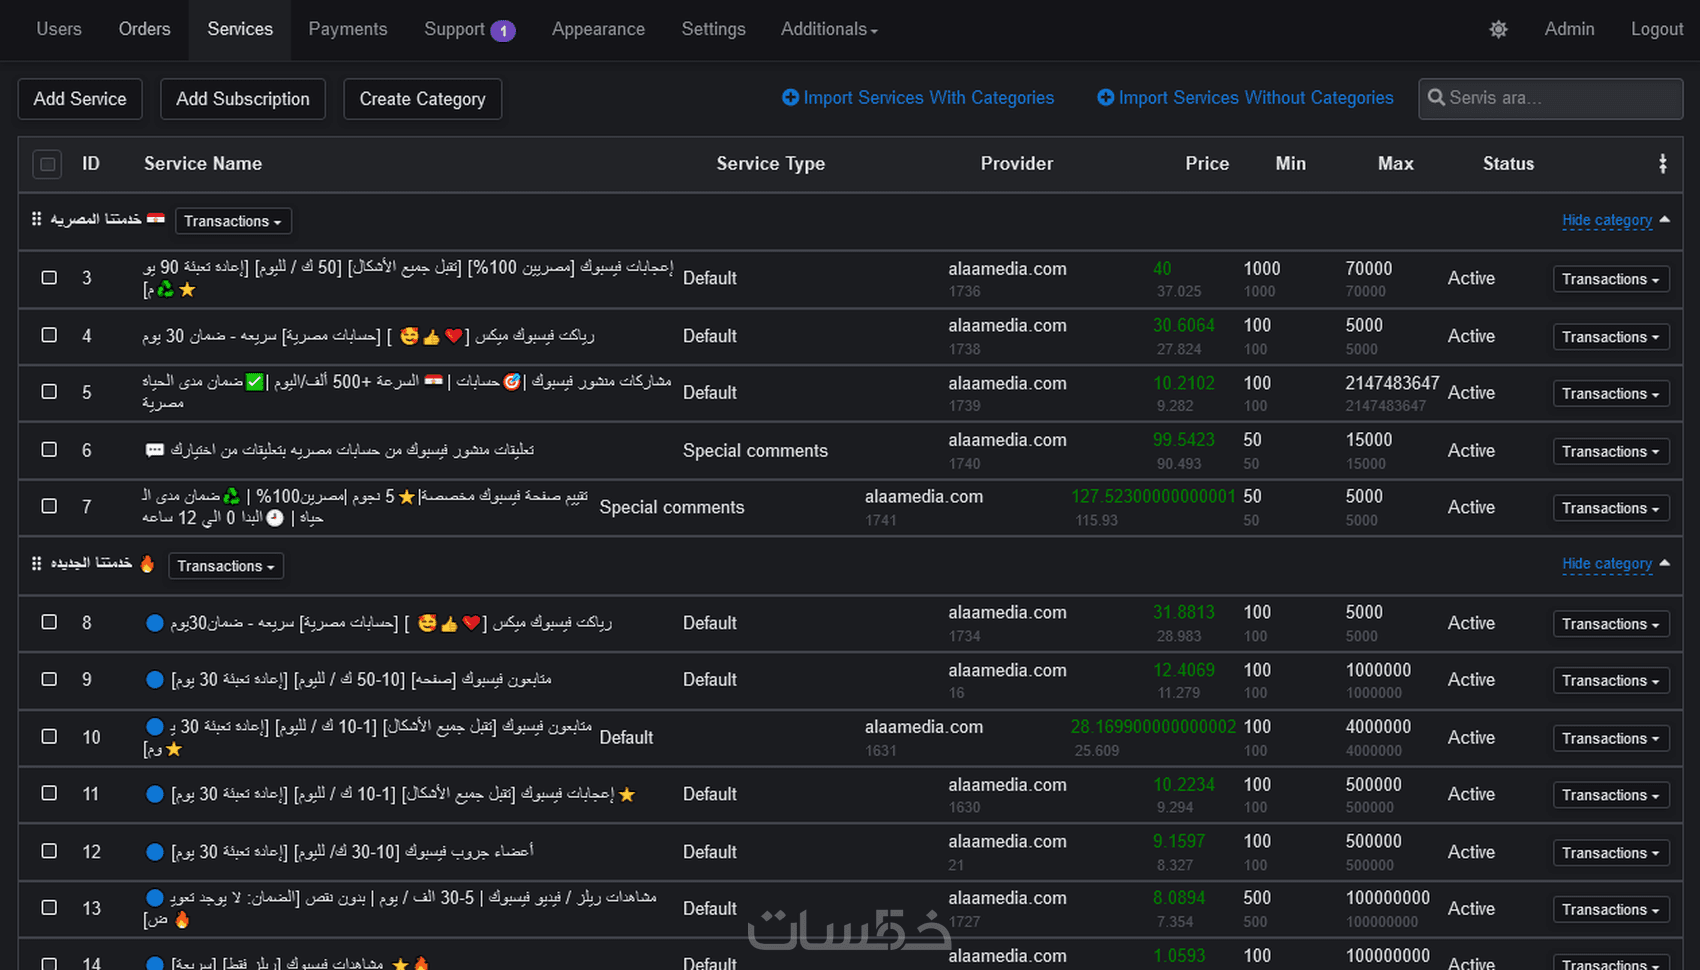Open Transactions dropdown of the first category
1700x970 pixels.
point(233,221)
